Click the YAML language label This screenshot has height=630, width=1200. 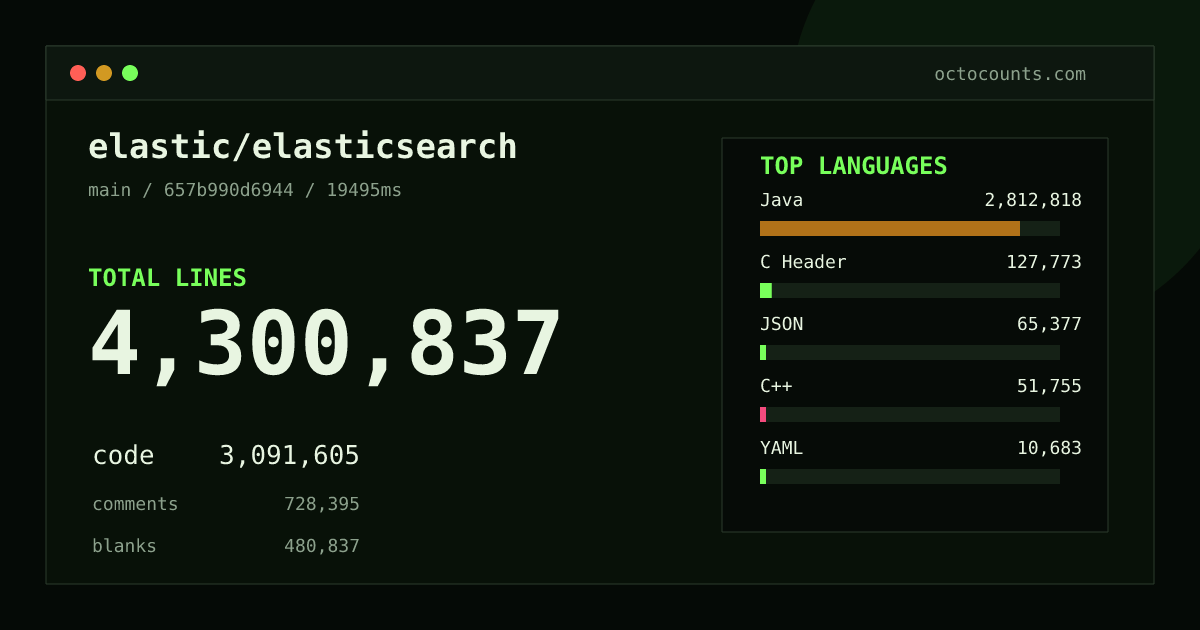coord(781,448)
